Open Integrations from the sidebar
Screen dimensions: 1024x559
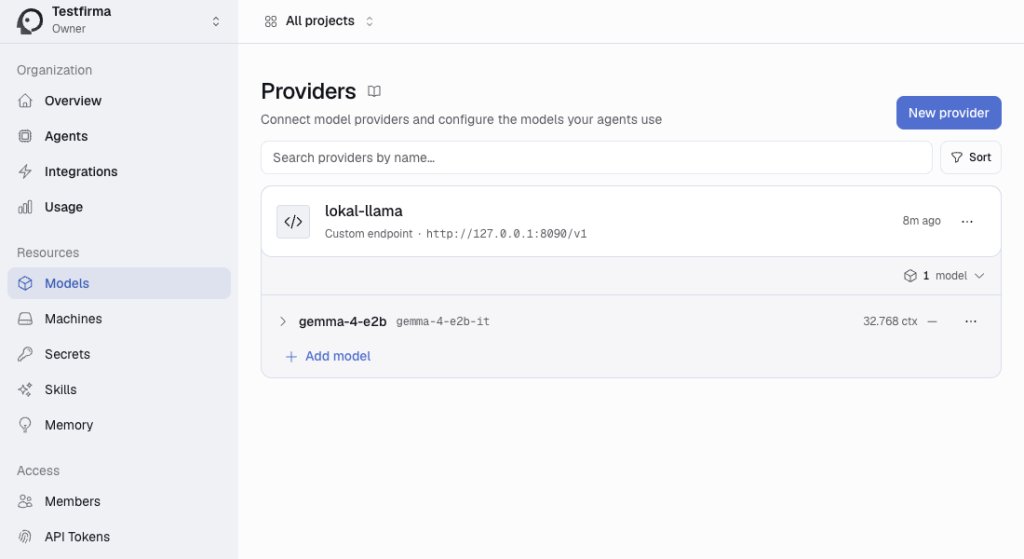click(119, 171)
